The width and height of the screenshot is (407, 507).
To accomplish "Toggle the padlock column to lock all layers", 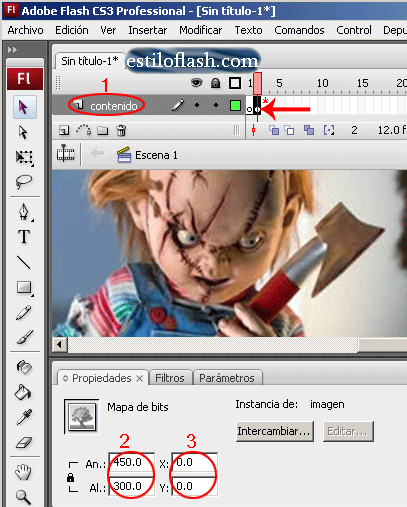I will click(216, 83).
